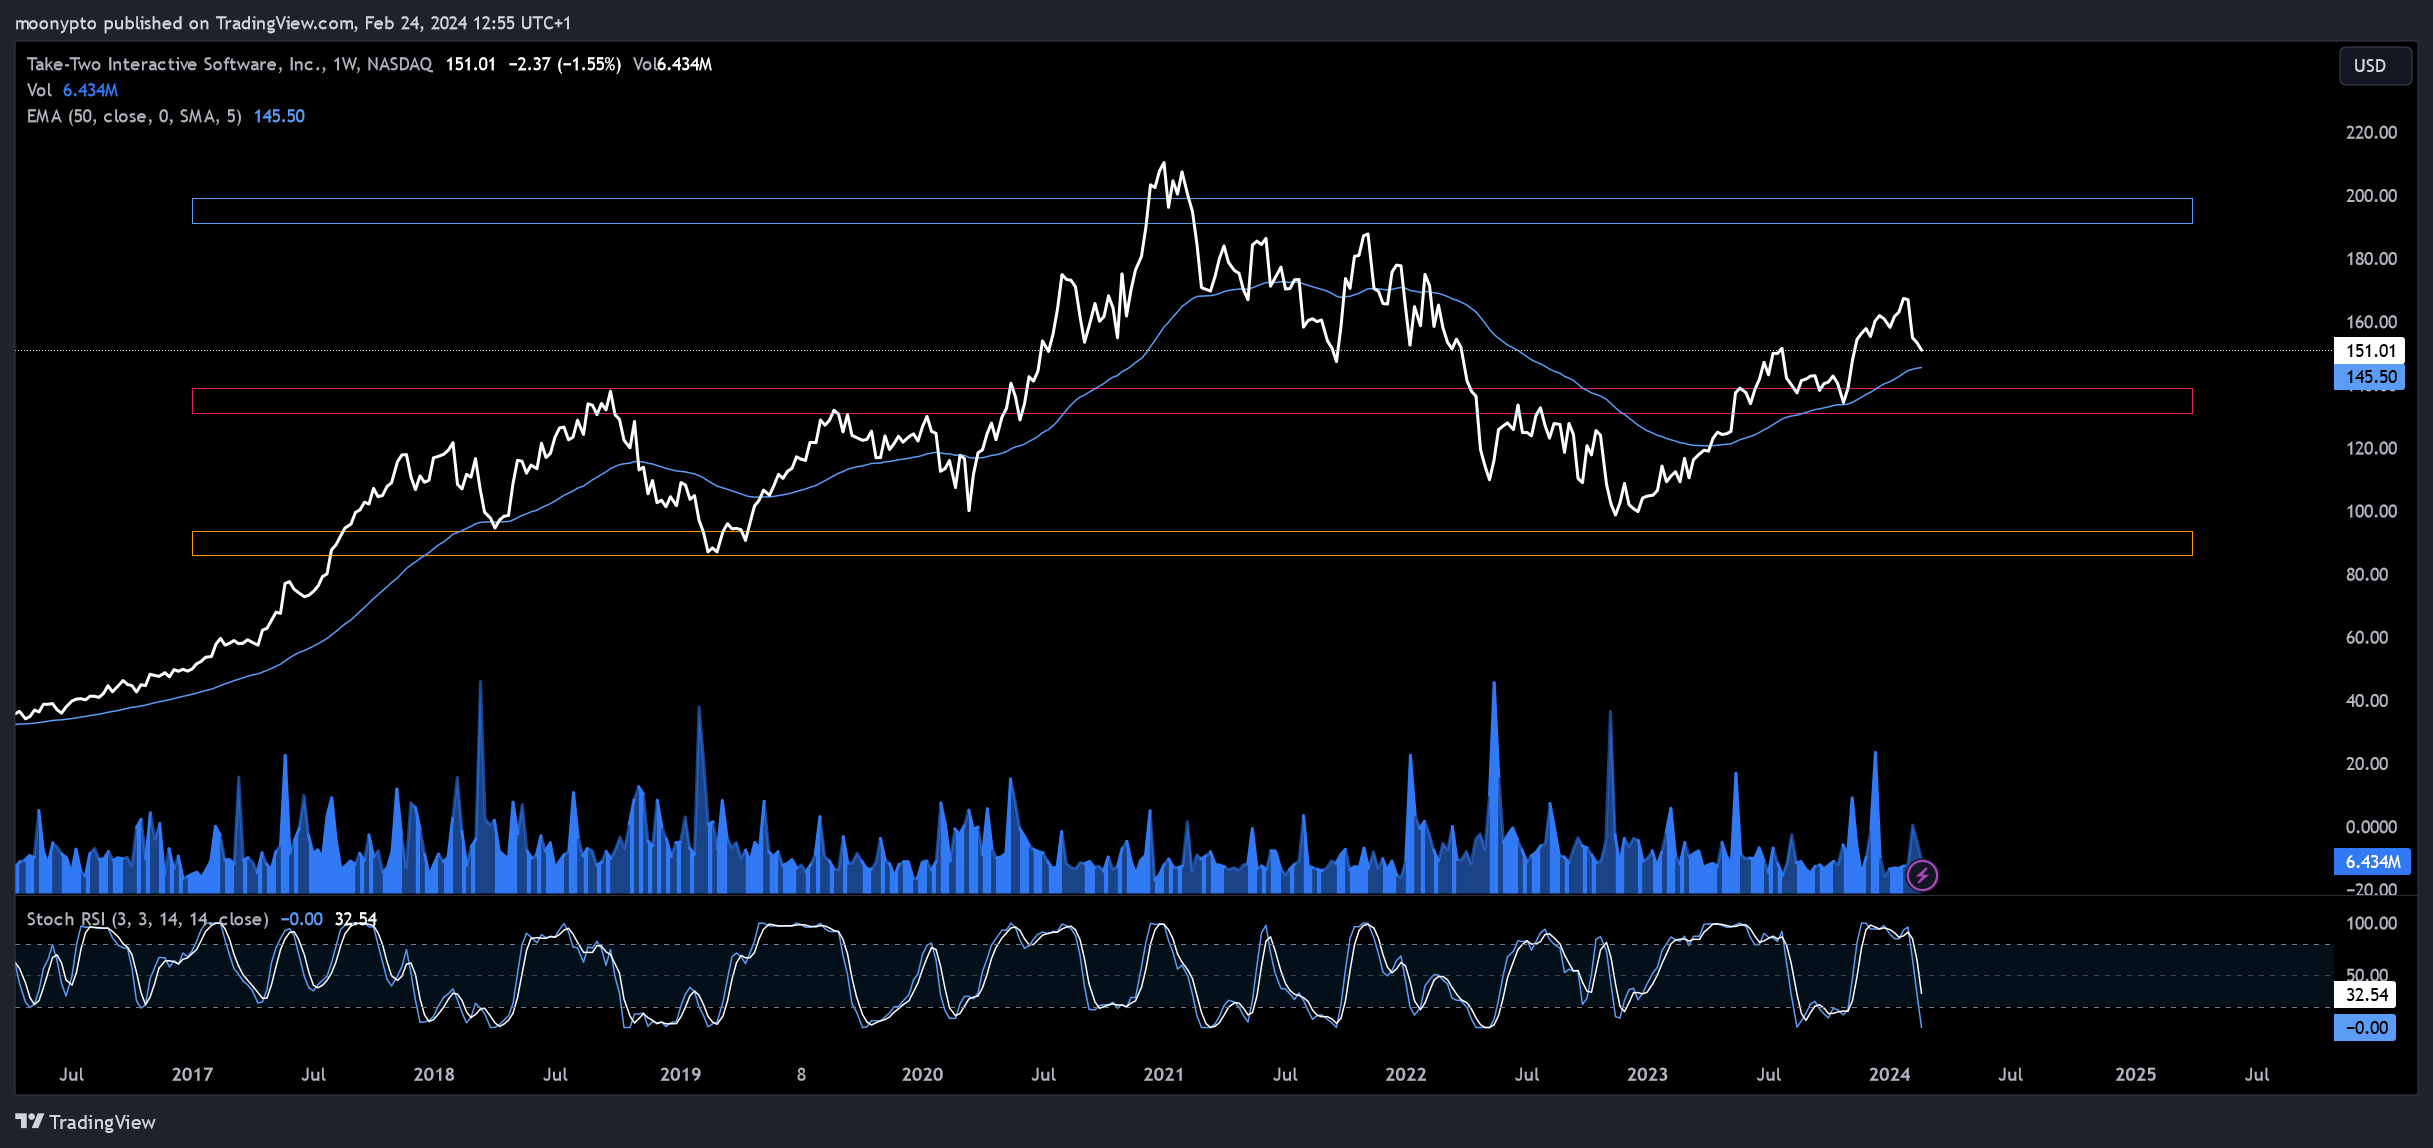The image size is (2433, 1148).
Task: Click the 2021 label on time axis
Action: point(1163,1074)
